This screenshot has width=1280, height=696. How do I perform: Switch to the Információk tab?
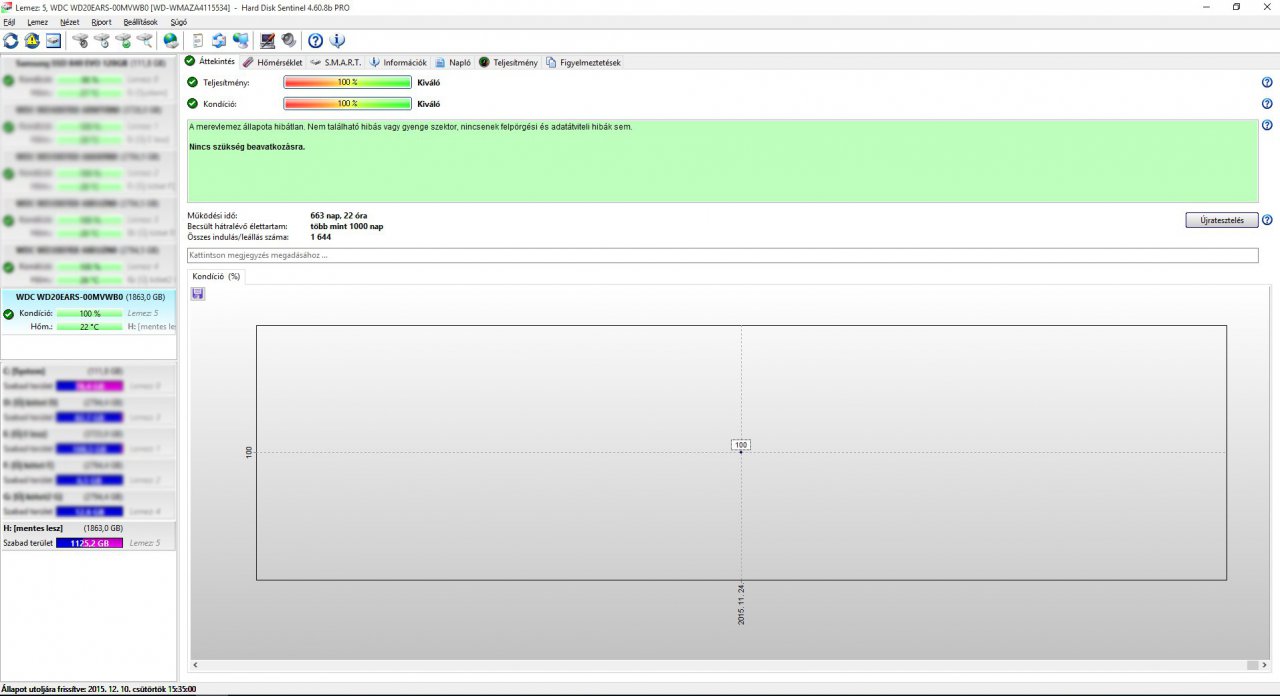pyautogui.click(x=398, y=62)
